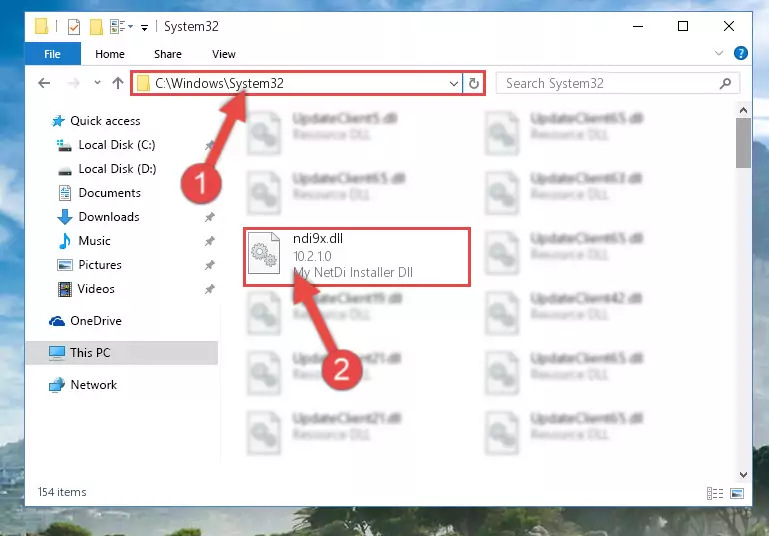Switch to the Share ribbon tab
Image resolution: width=769 pixels, height=536 pixels.
click(168, 54)
